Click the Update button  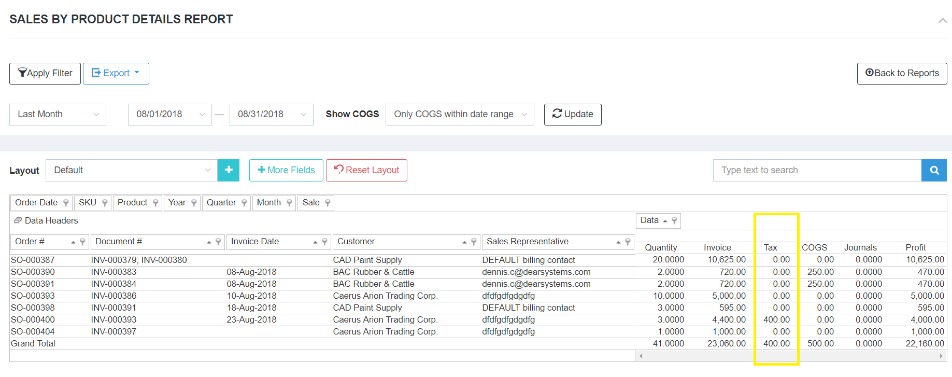(x=573, y=114)
